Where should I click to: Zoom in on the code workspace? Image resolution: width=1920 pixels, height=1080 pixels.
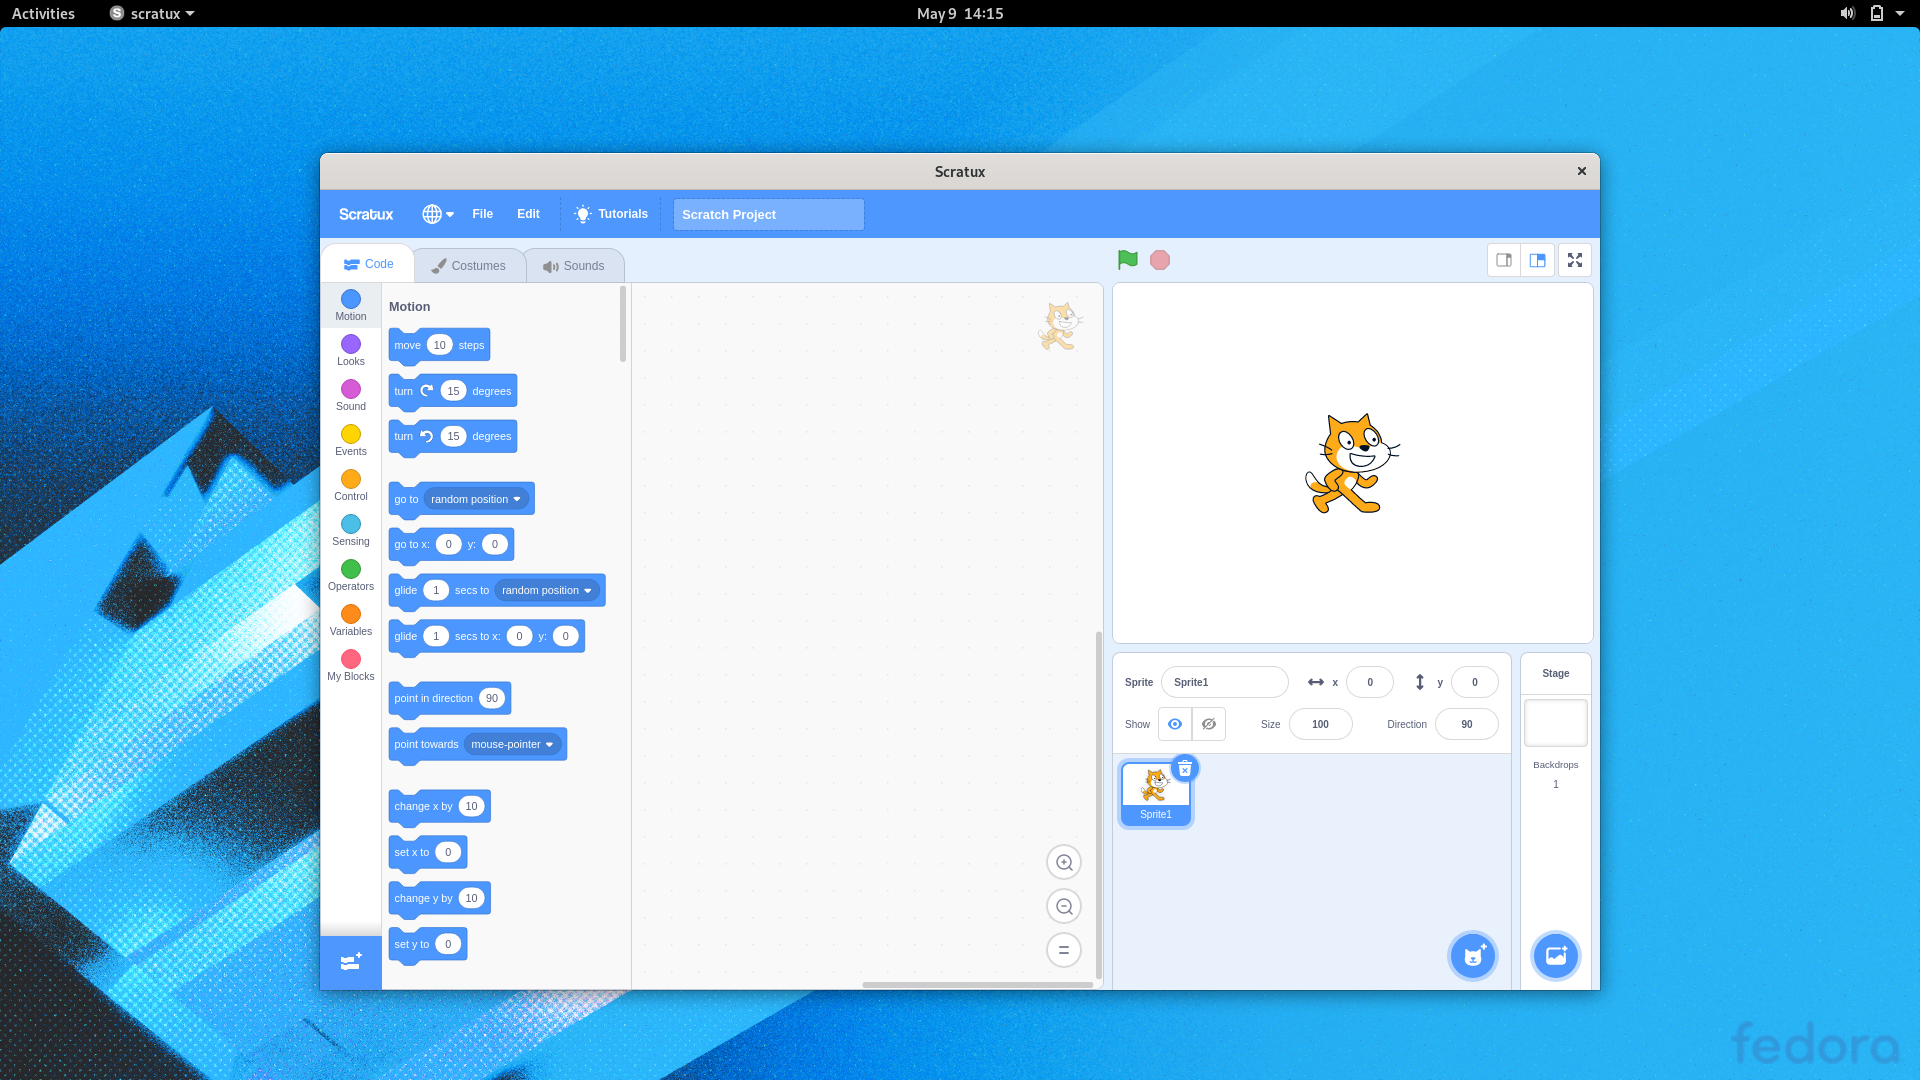coord(1064,862)
